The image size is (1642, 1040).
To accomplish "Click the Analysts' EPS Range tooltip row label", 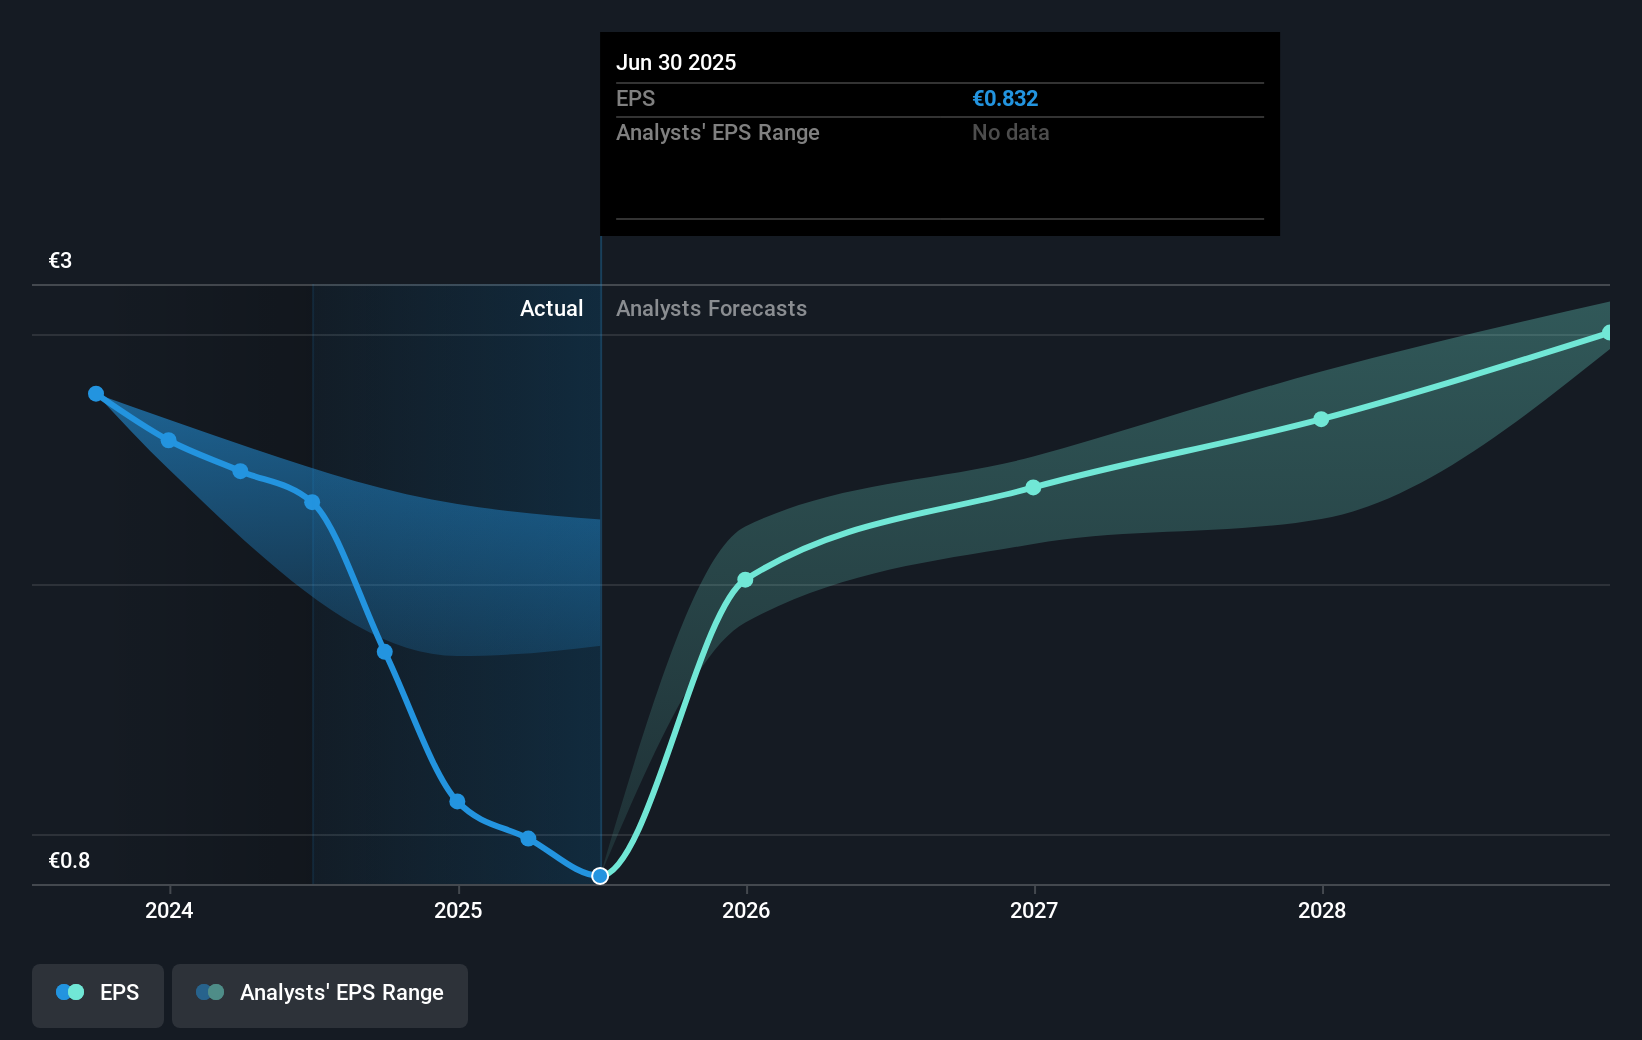I will [718, 133].
